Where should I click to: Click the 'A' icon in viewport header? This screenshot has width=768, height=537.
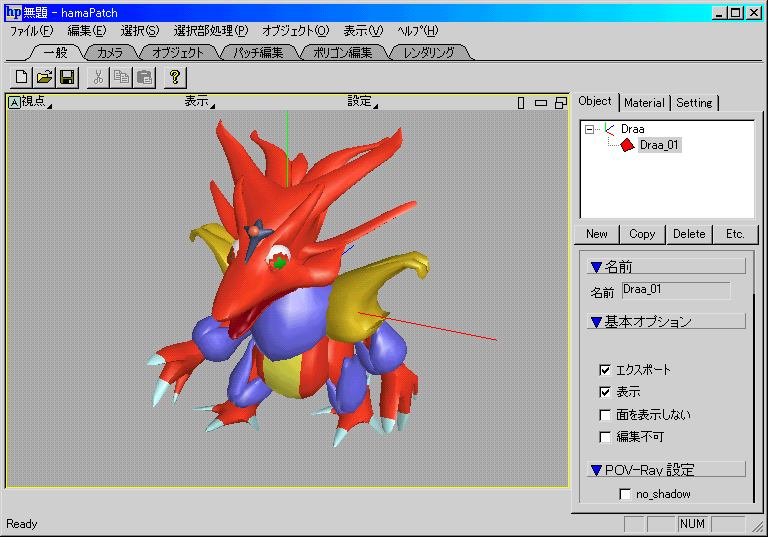click(14, 102)
